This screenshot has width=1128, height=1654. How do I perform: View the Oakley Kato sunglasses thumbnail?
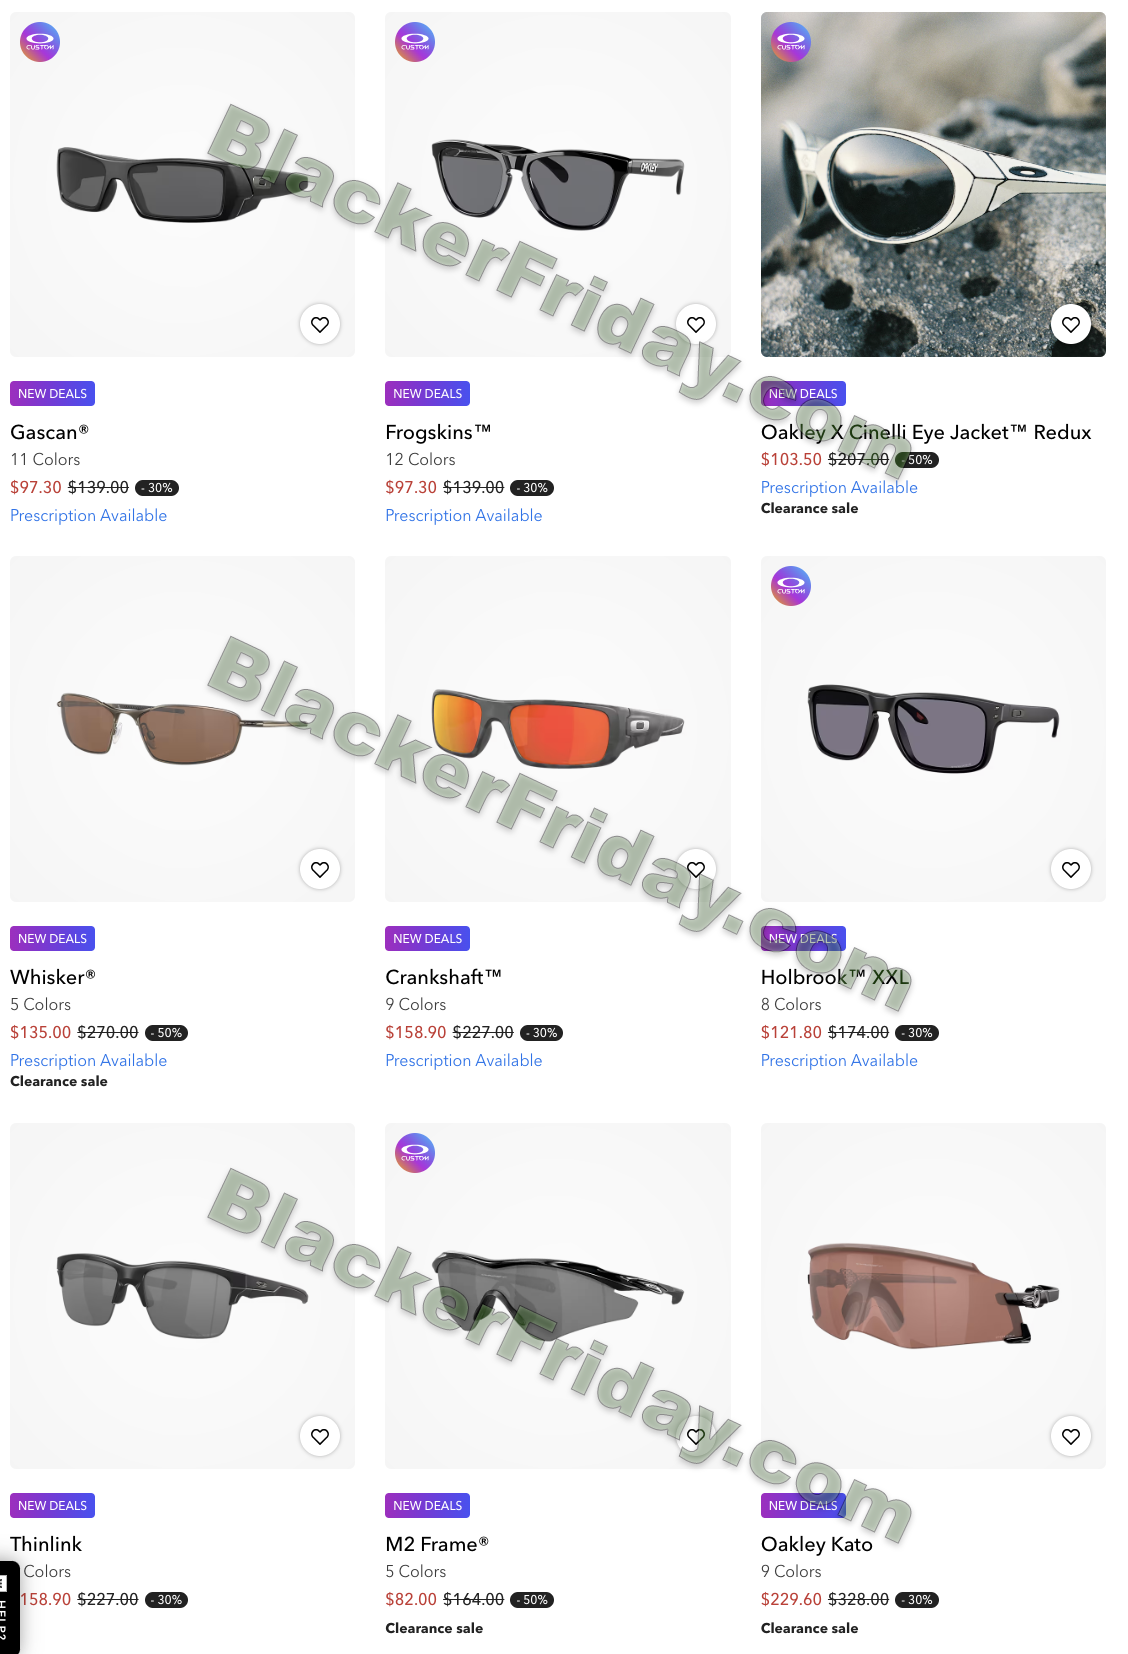[x=933, y=1296]
